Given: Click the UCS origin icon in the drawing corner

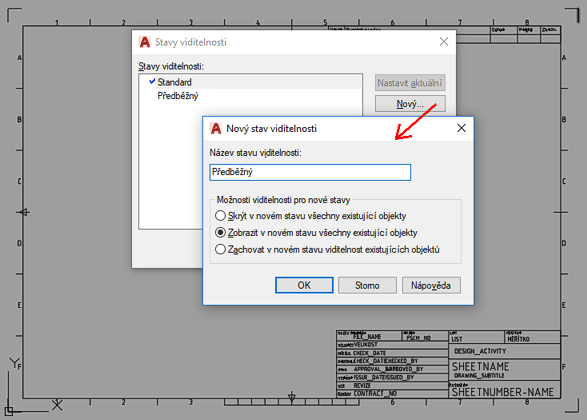Looking at the screenshot, I should tap(9, 411).
